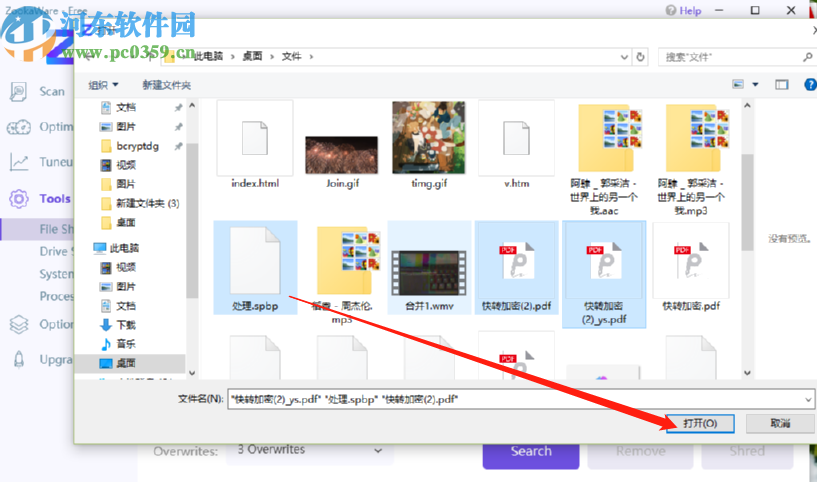Click navigation pane scroll up arrow

click(192, 106)
